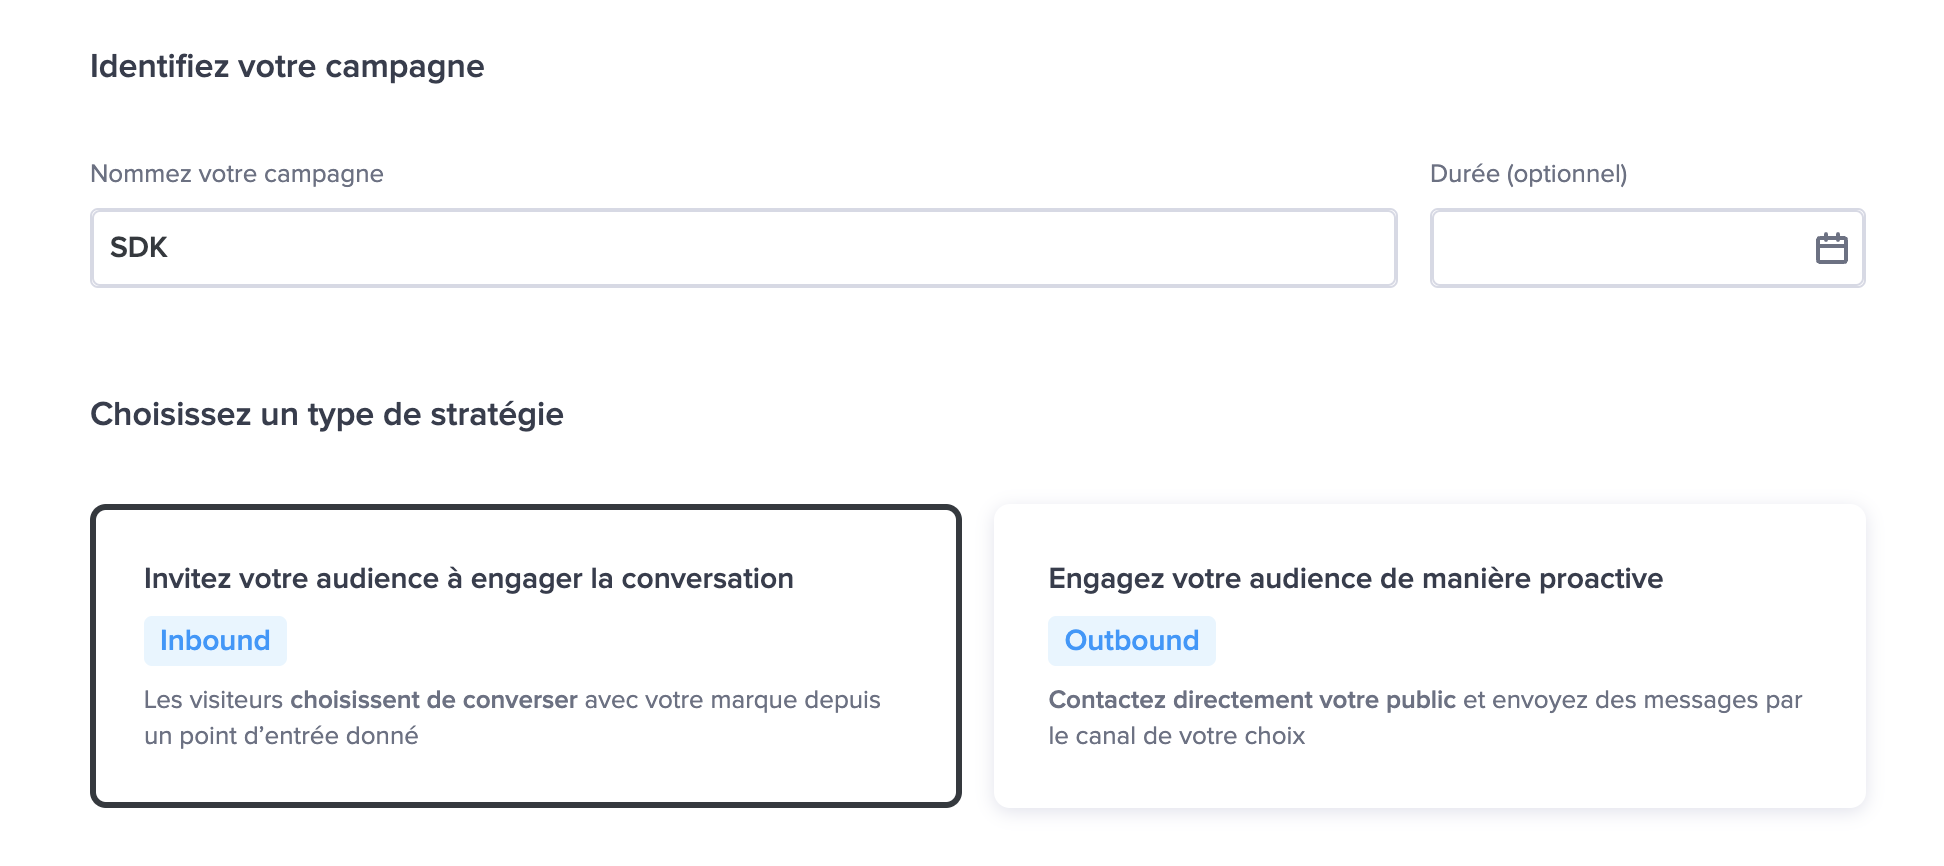The height and width of the screenshot is (866, 1944).
Task: Open the calendar date picker icon
Action: [1831, 248]
